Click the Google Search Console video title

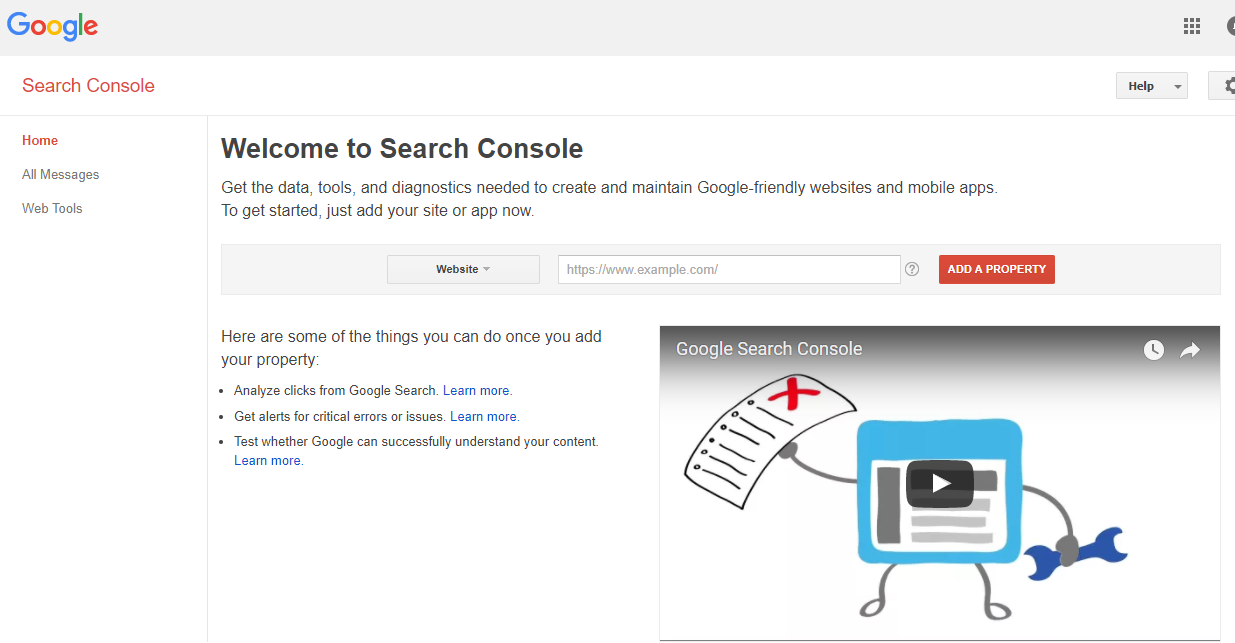pyautogui.click(x=769, y=349)
